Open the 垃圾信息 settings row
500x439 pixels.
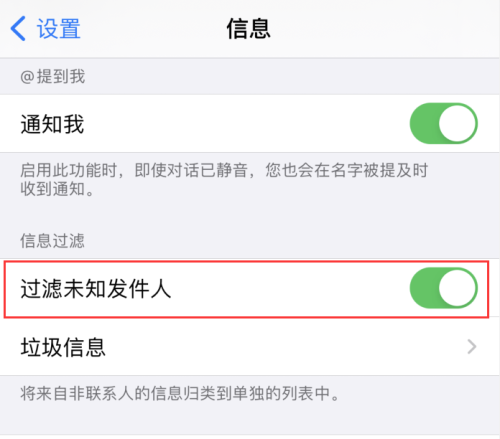pyautogui.click(x=250, y=347)
